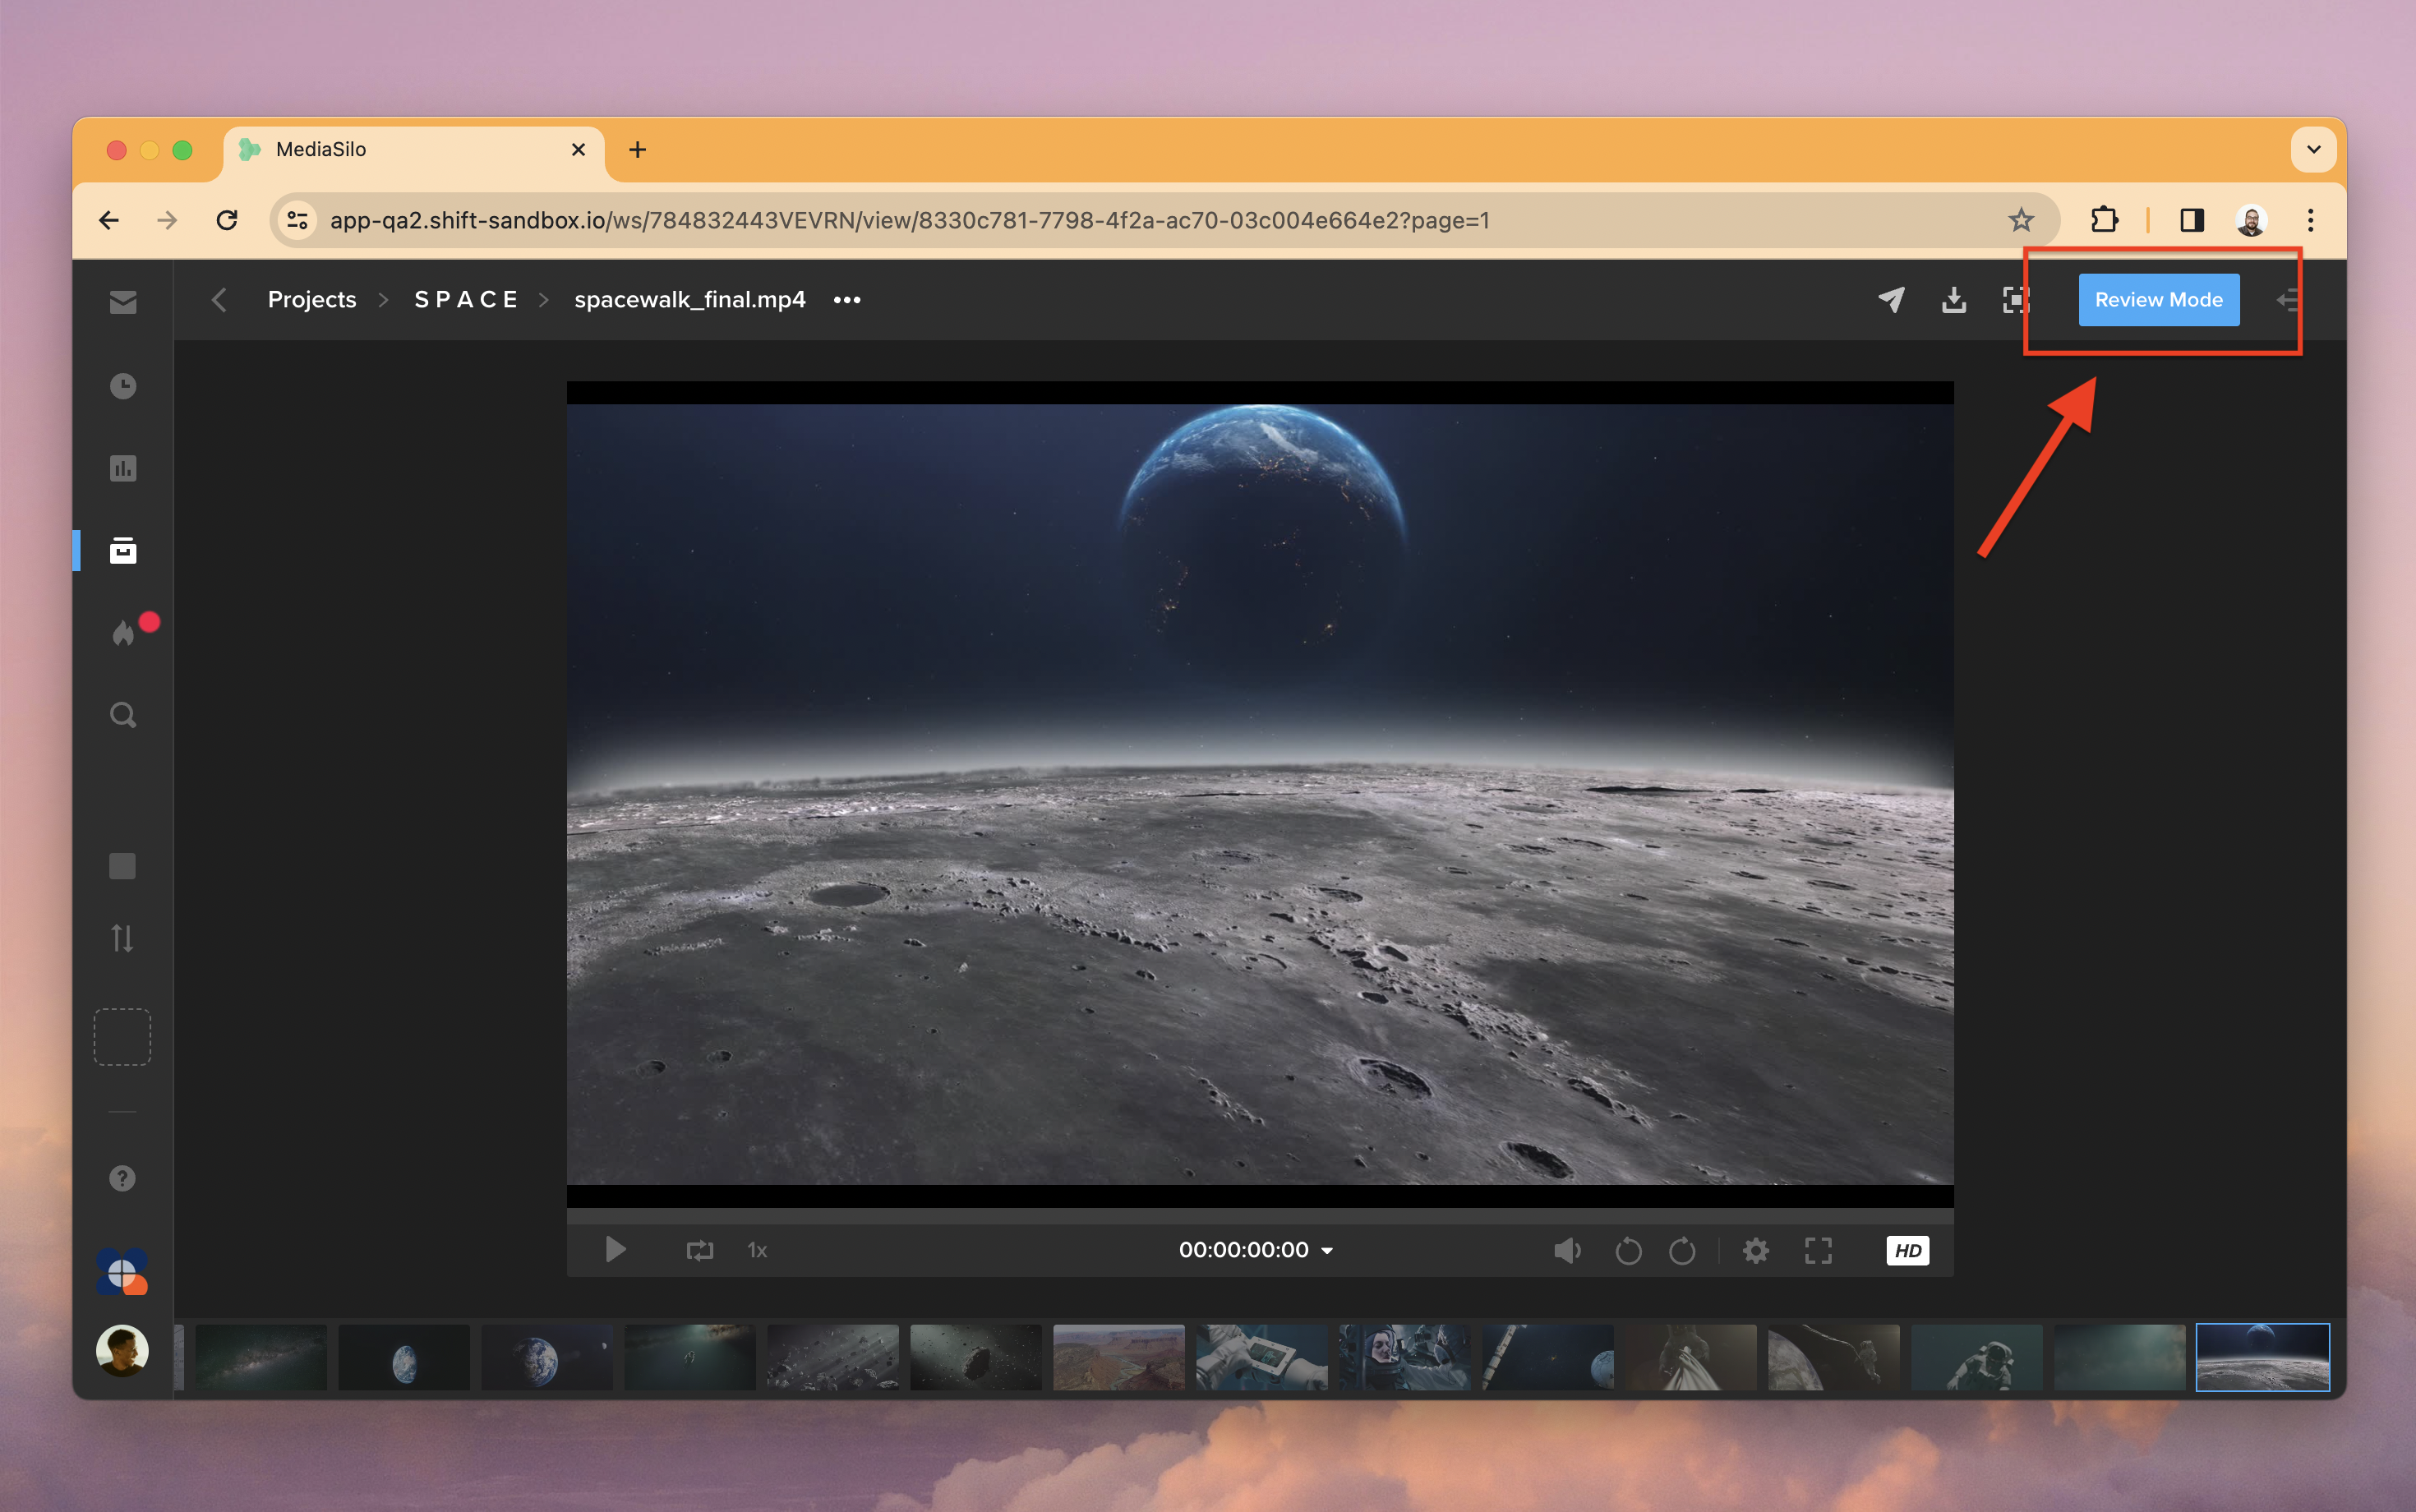Click the download icon in header
The image size is (2416, 1512).
tap(1953, 300)
